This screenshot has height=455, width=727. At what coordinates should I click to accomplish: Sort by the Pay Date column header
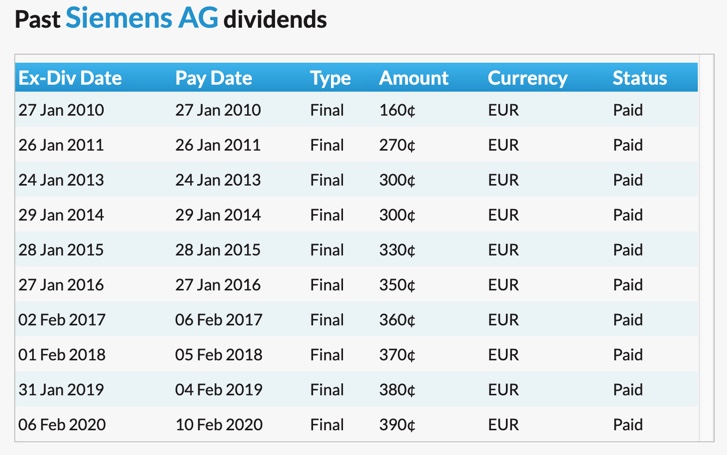click(x=214, y=78)
